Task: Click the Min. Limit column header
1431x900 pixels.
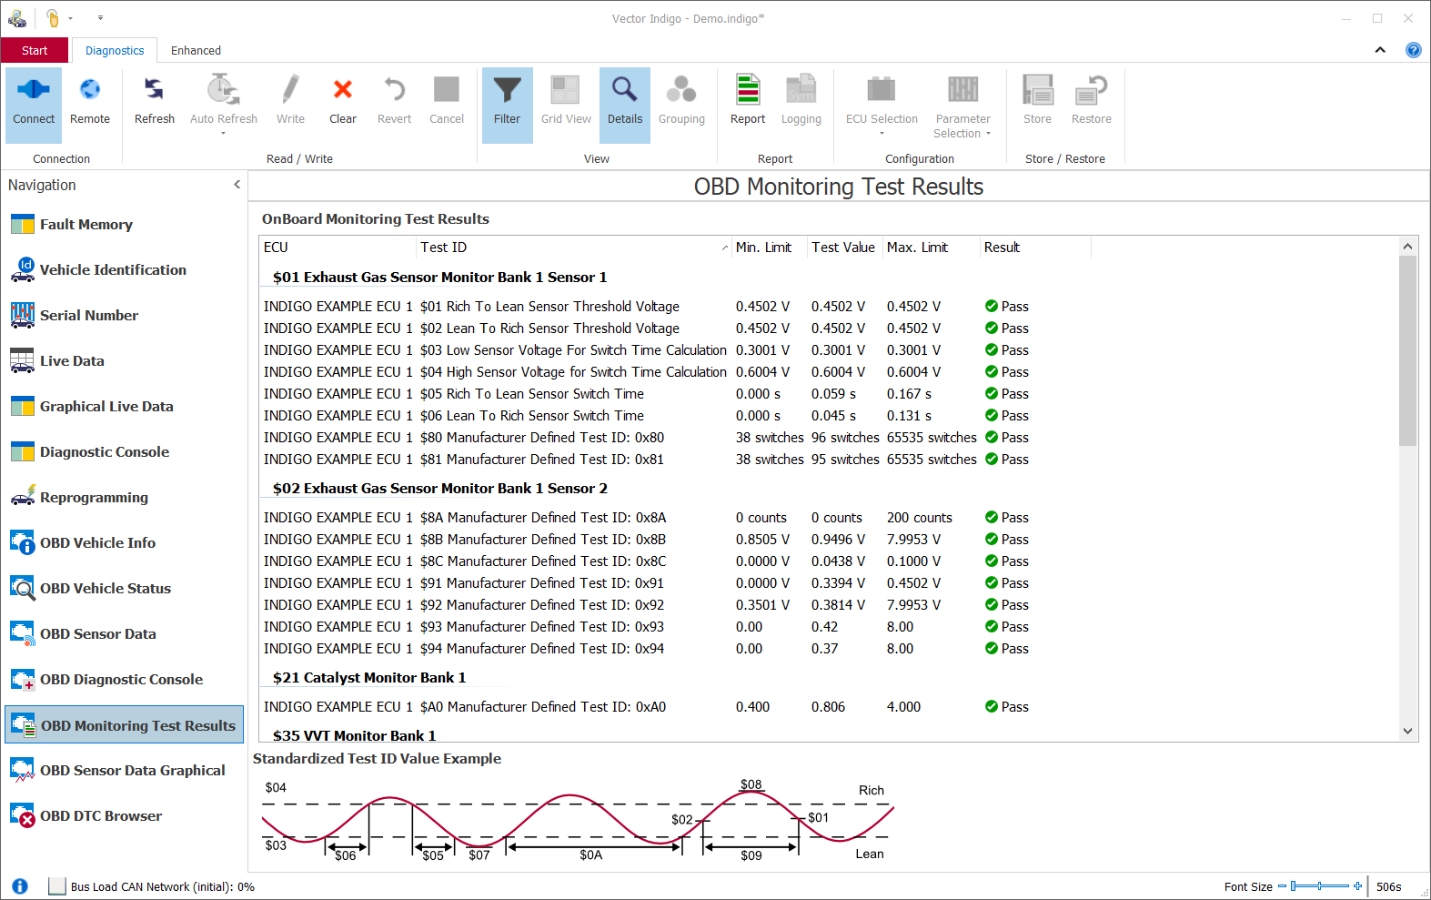Action: pos(769,247)
